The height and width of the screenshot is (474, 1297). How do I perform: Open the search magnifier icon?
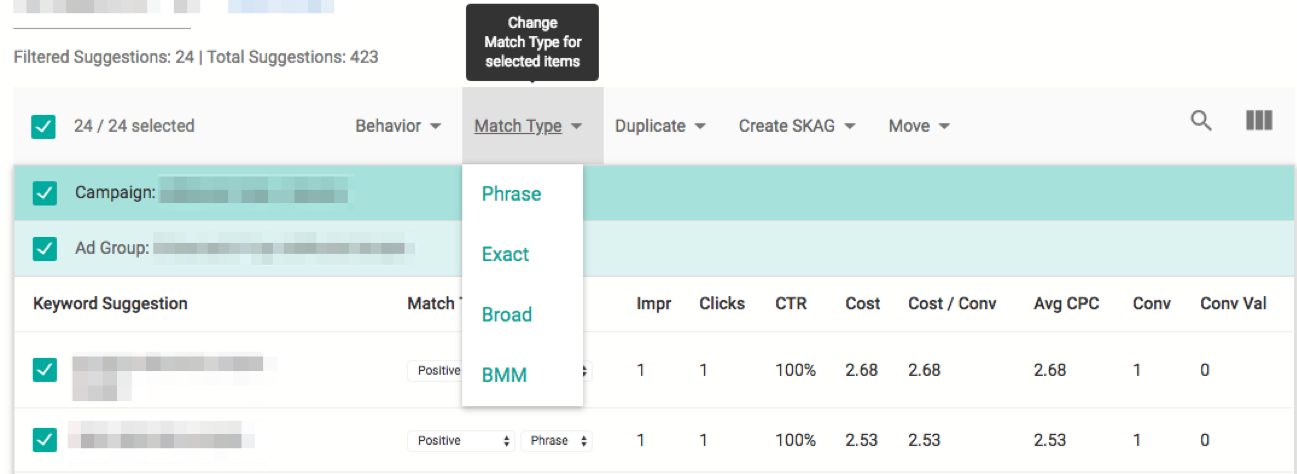pos(1201,121)
